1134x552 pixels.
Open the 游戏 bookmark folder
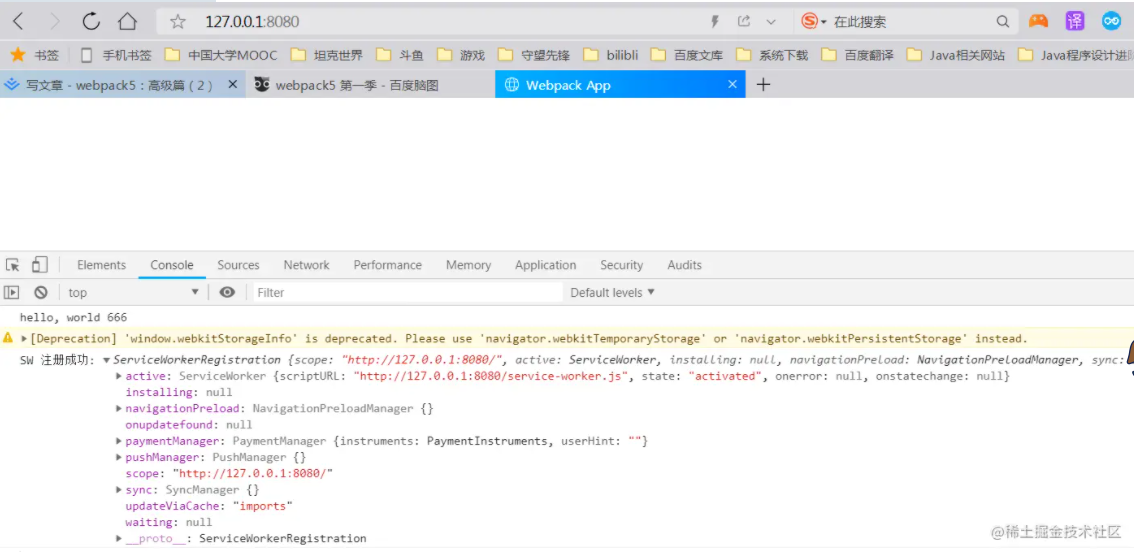click(x=461, y=55)
